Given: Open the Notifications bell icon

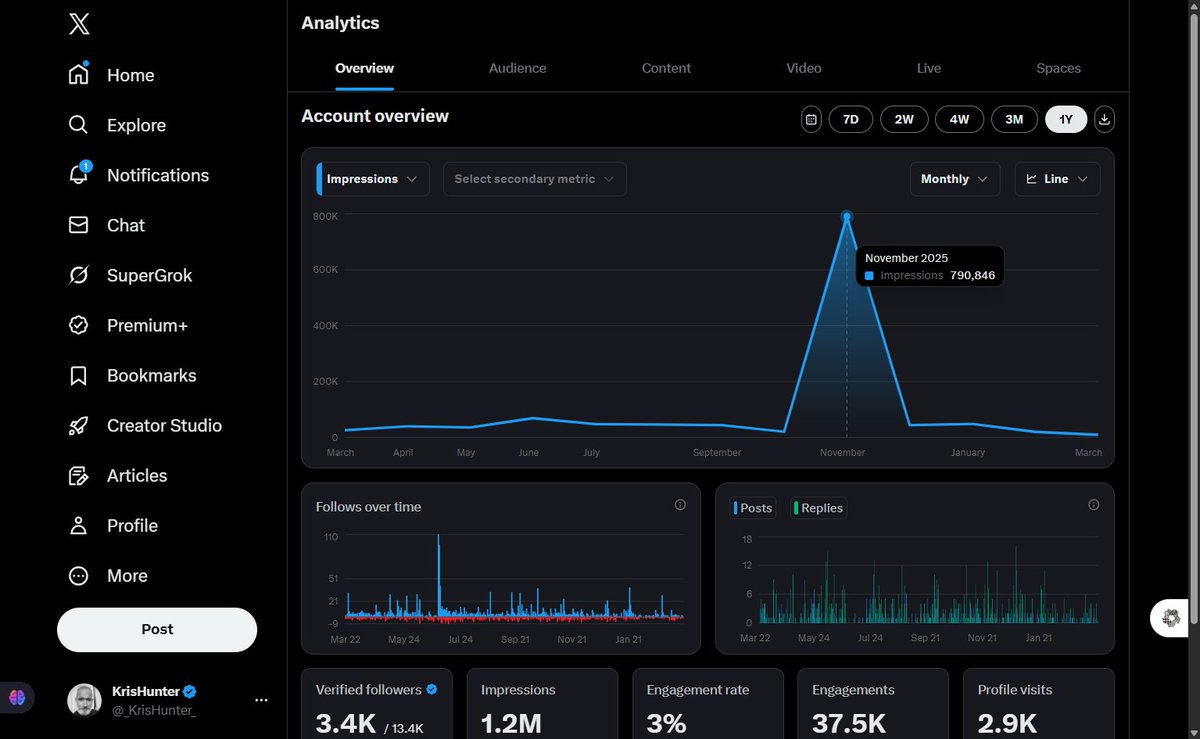Looking at the screenshot, I should (x=79, y=174).
